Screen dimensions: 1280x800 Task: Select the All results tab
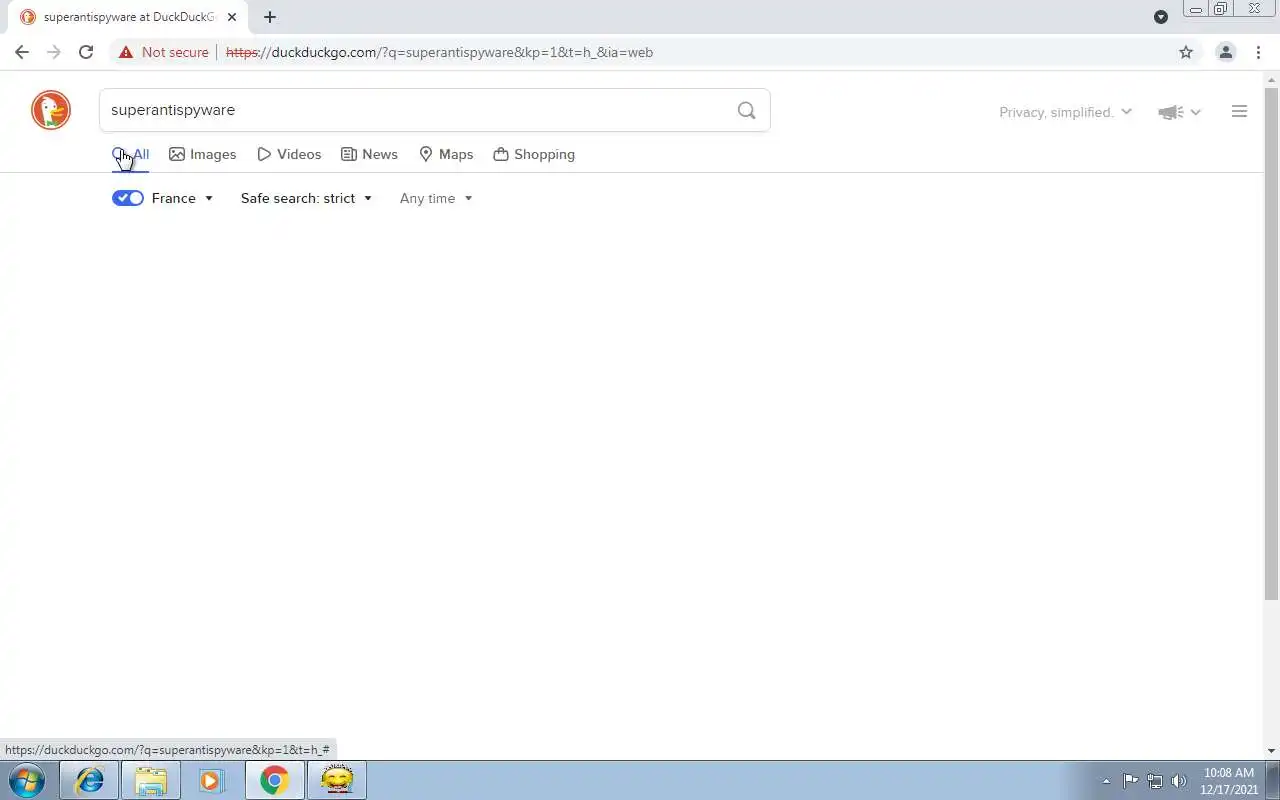click(x=131, y=155)
